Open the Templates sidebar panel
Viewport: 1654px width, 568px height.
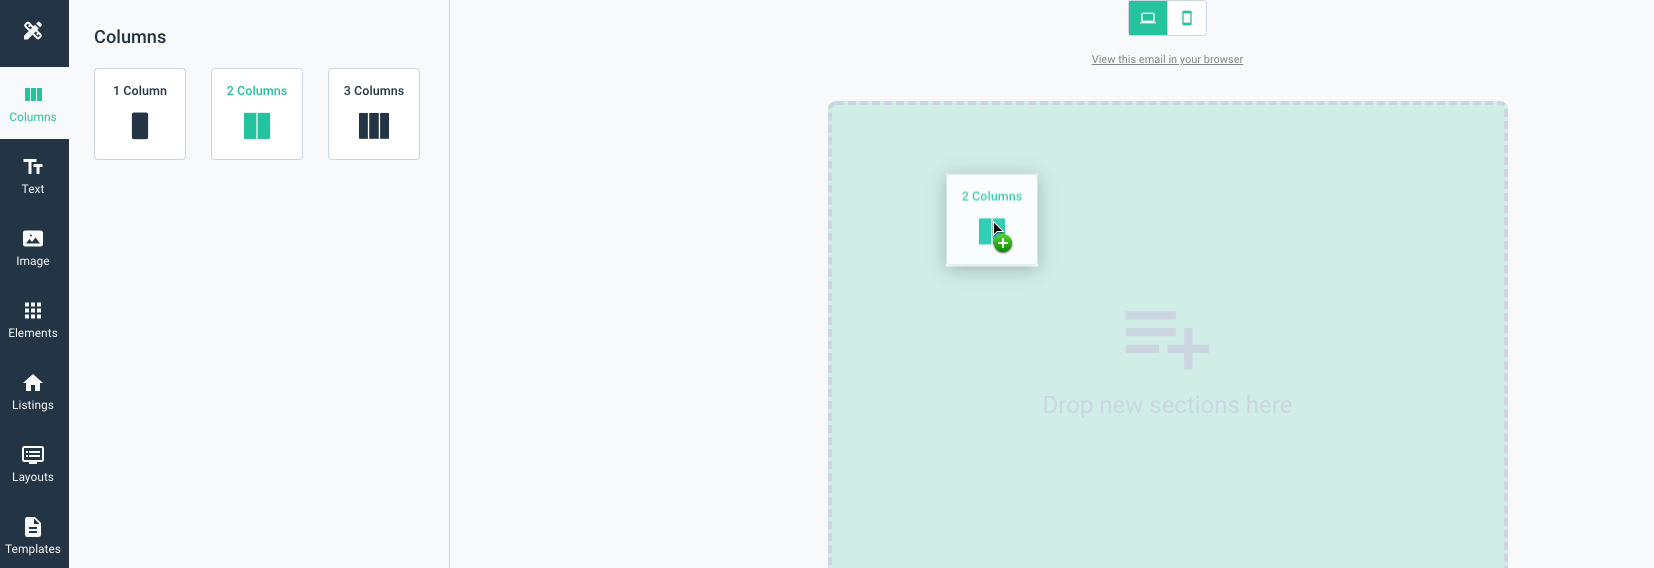(x=34, y=536)
